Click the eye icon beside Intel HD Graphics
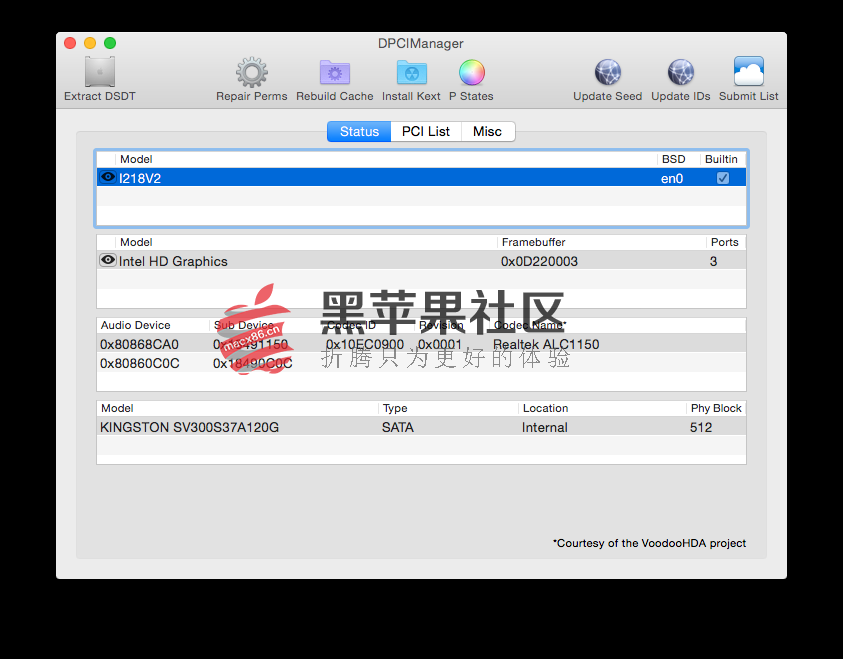 tap(108, 260)
